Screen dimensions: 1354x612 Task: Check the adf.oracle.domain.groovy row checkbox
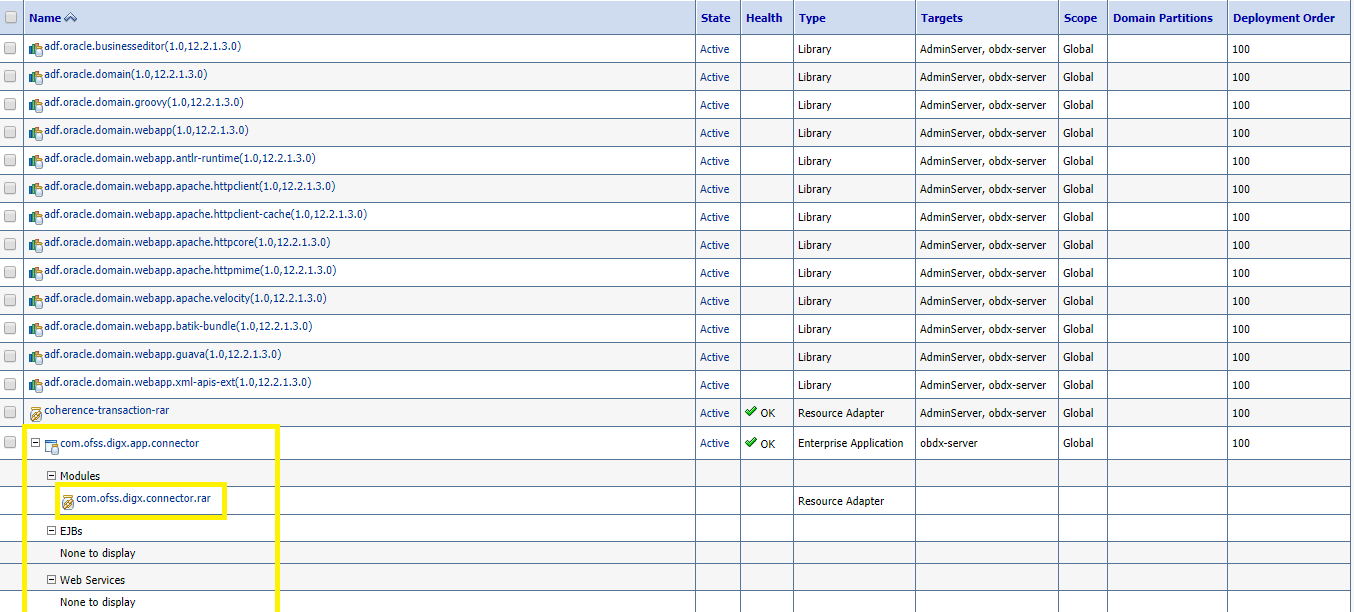10,104
